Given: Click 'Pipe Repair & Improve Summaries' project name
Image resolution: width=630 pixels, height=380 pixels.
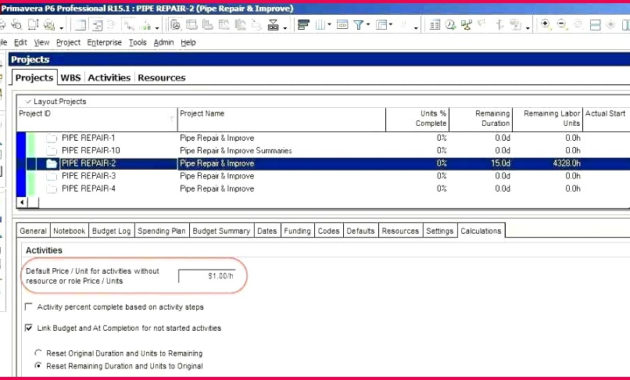Looking at the screenshot, I should [236, 151].
